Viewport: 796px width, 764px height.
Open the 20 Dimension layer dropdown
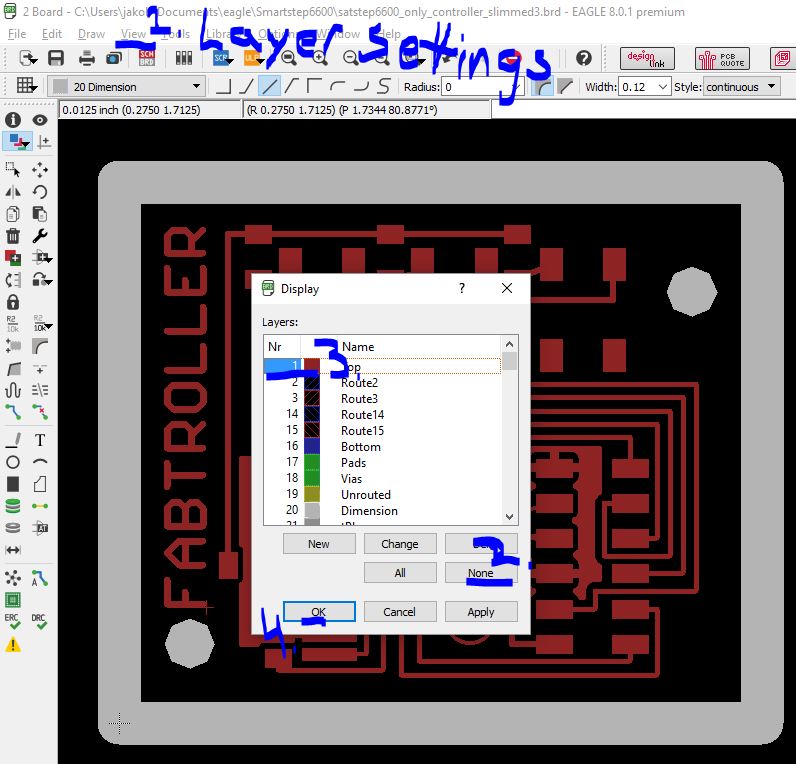click(126, 87)
